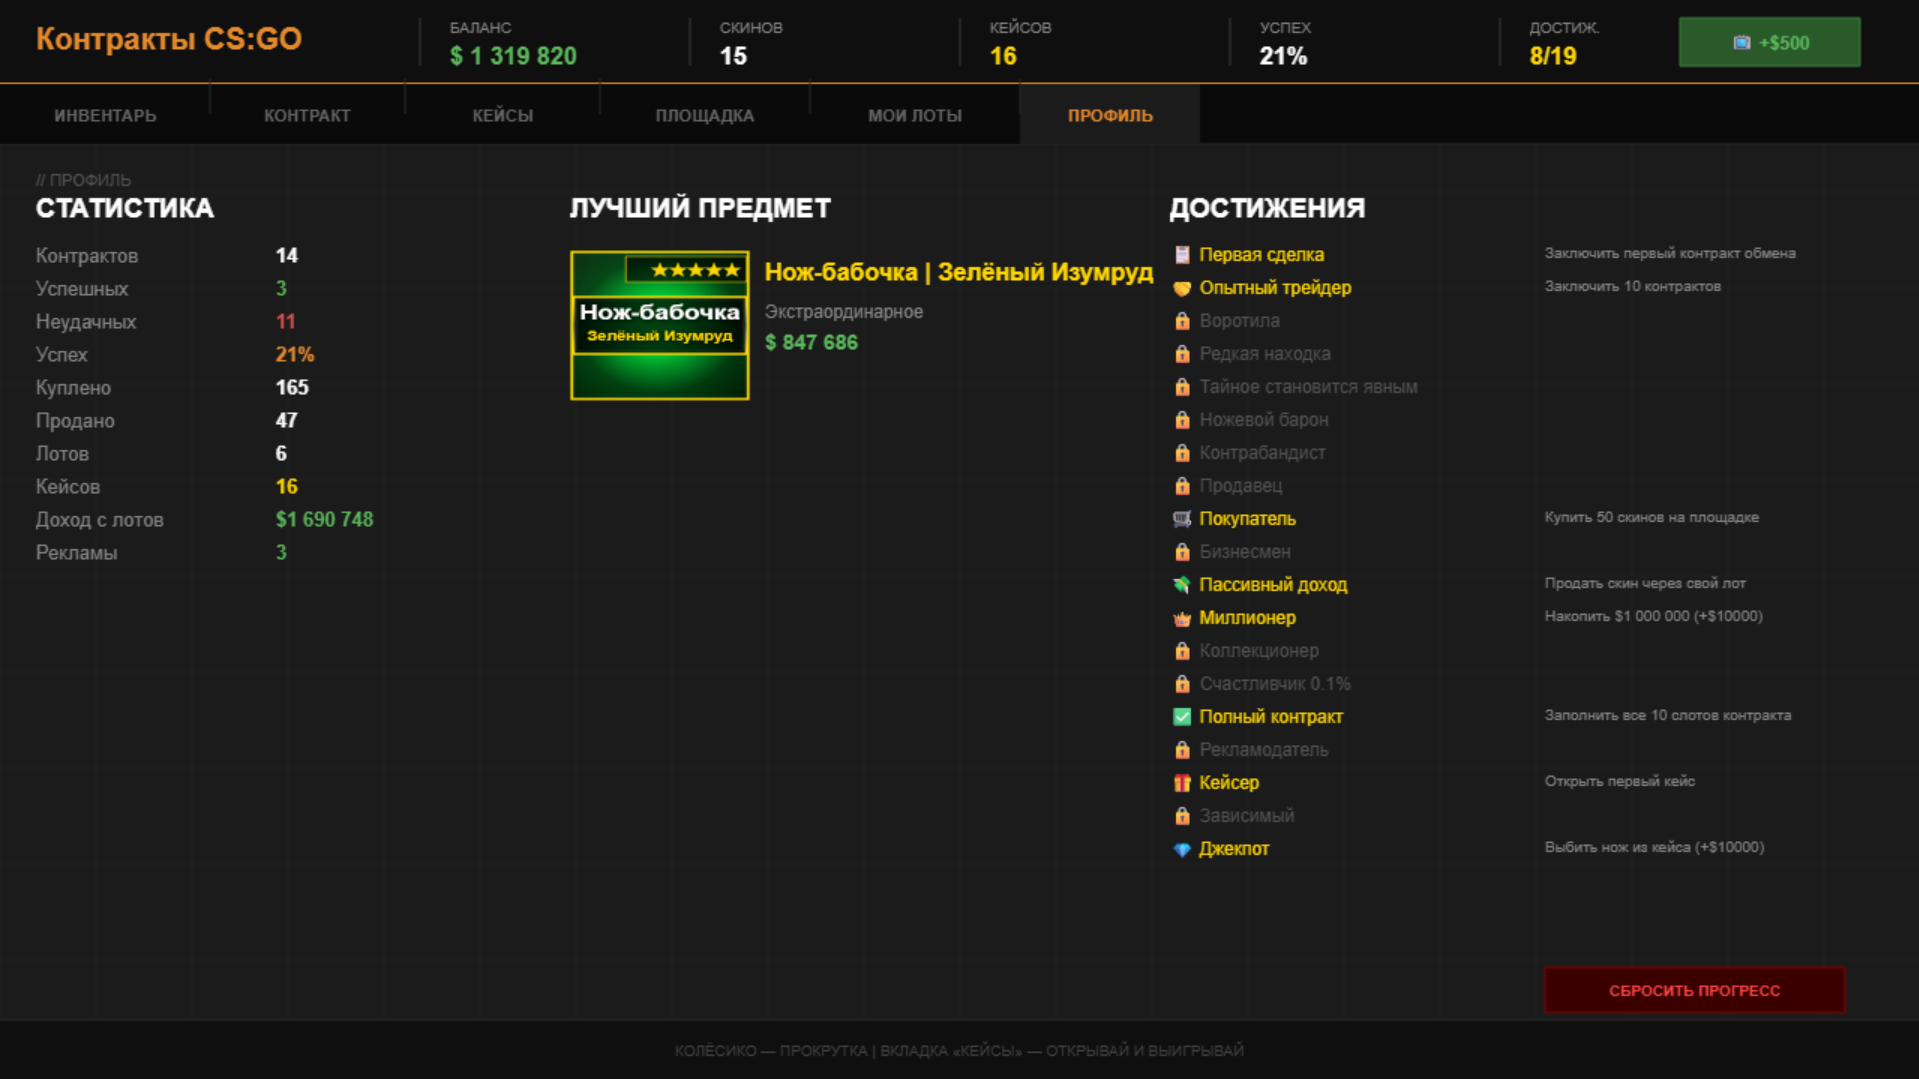Click the Пассивный доход money icon
The height and width of the screenshot is (1079, 1919).
click(x=1182, y=585)
